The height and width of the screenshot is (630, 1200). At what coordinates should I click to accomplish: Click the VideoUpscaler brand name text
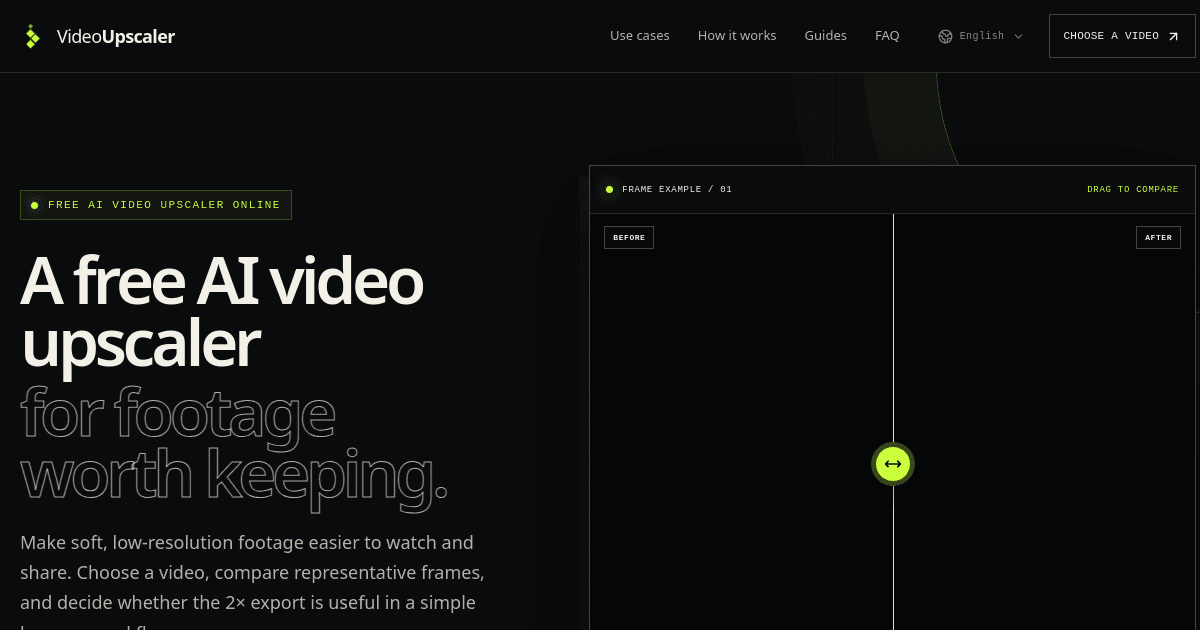pos(115,36)
